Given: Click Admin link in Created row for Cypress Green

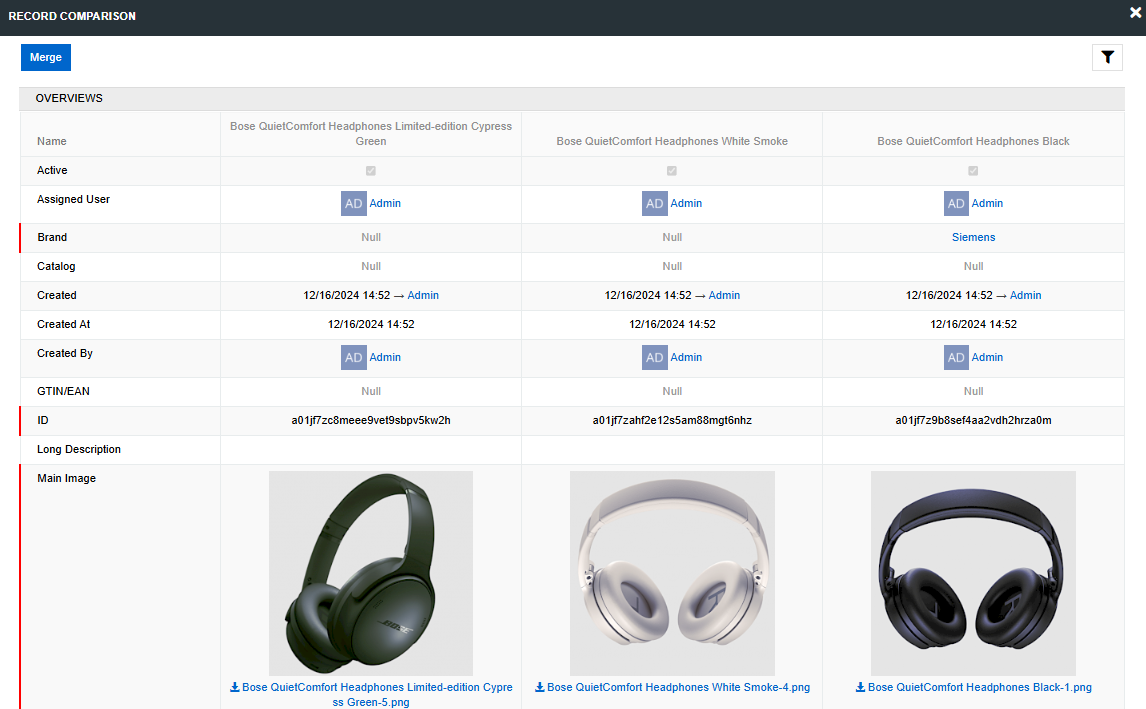Looking at the screenshot, I should (x=423, y=295).
